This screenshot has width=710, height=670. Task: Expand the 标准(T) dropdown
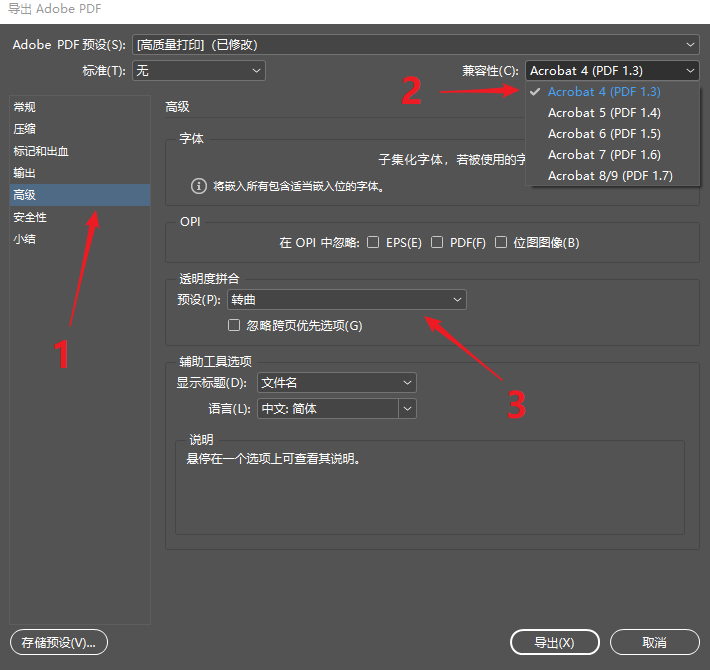tap(199, 70)
